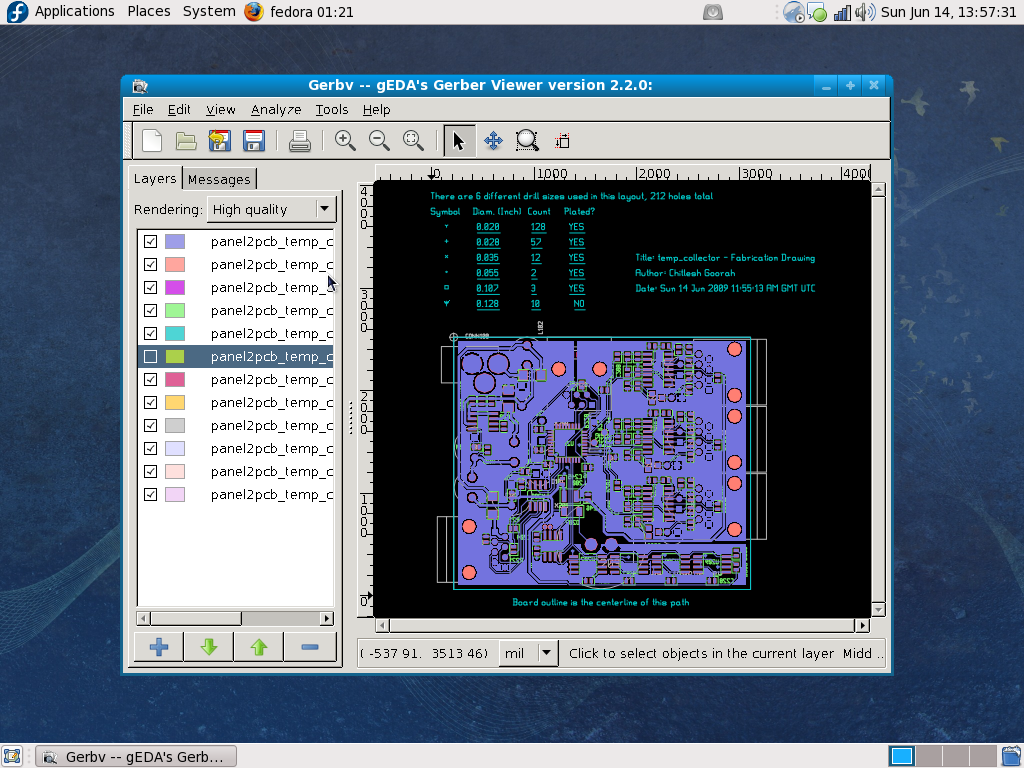Click the blue color swatch of first layer
Image resolution: width=1024 pixels, height=768 pixels.
click(174, 242)
